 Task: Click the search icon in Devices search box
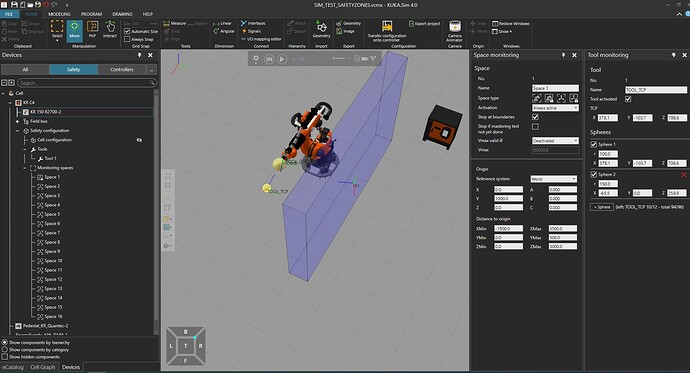point(152,83)
